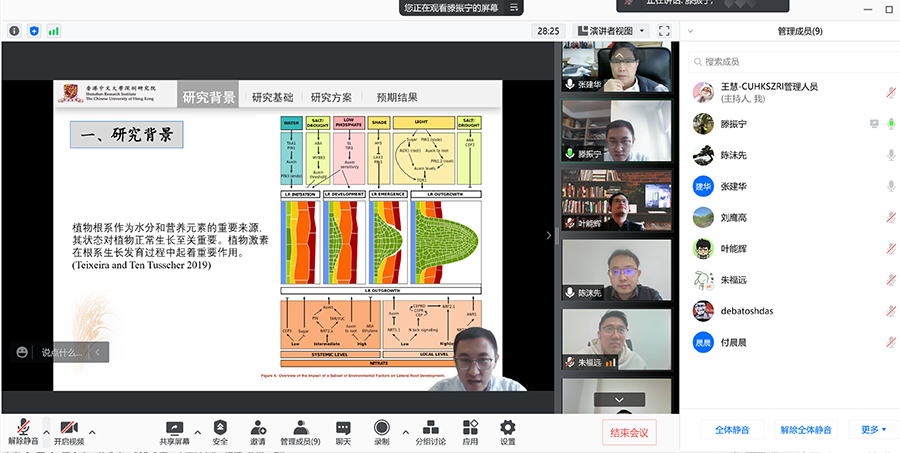Viewport: 900px width, 453px height.
Task: Open 分组讨论 breakout rooms
Action: coord(430,432)
